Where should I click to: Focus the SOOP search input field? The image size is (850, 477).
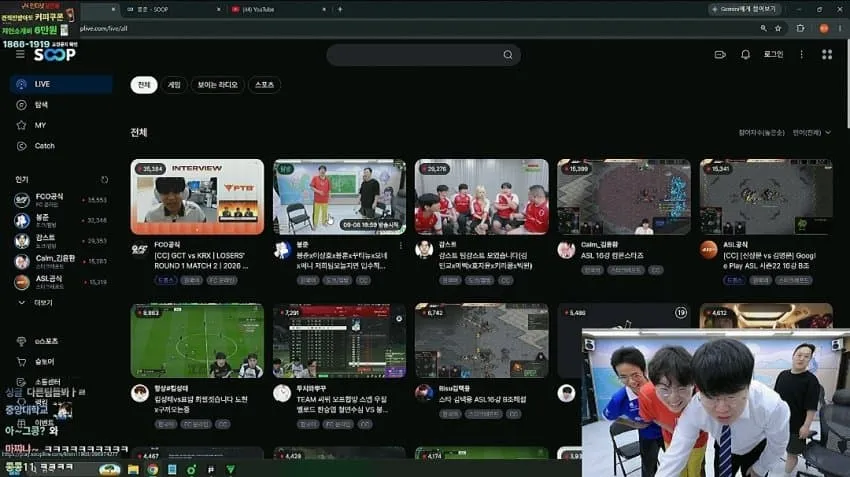(415, 55)
